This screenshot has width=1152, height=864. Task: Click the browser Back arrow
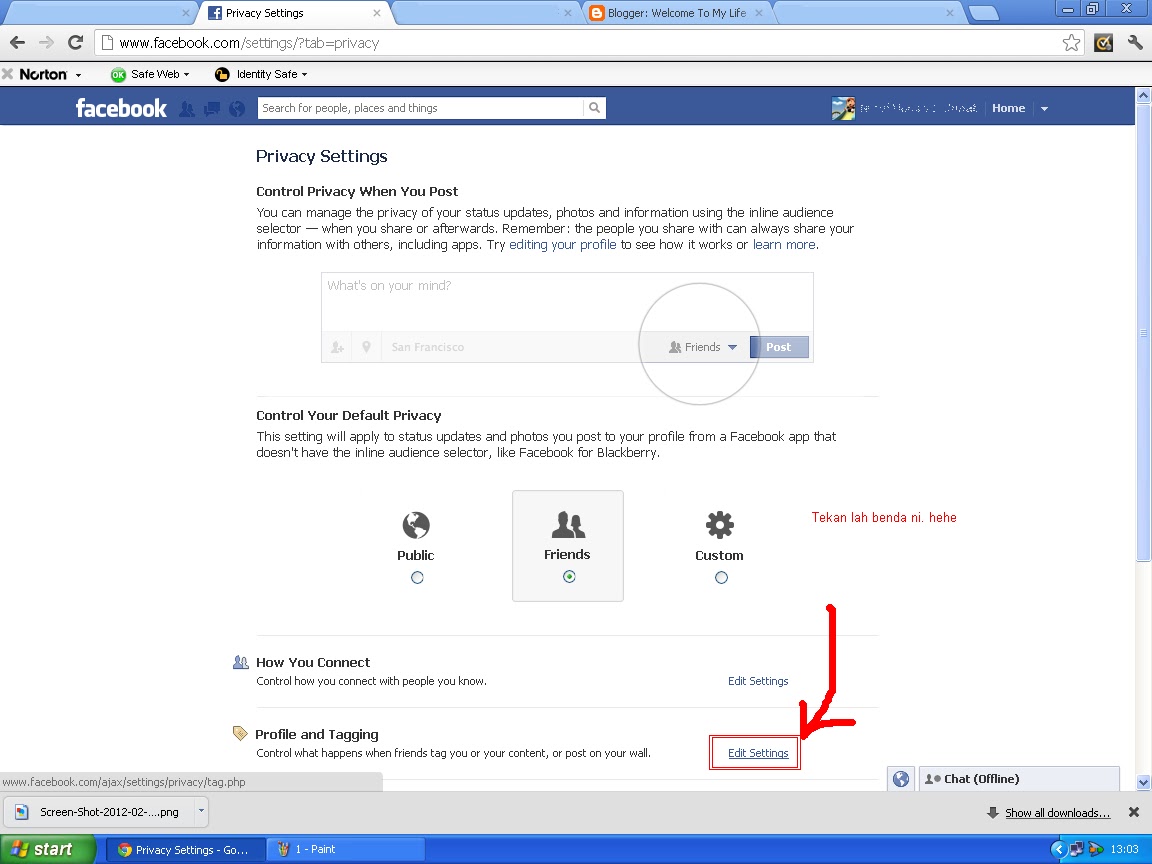coord(18,43)
